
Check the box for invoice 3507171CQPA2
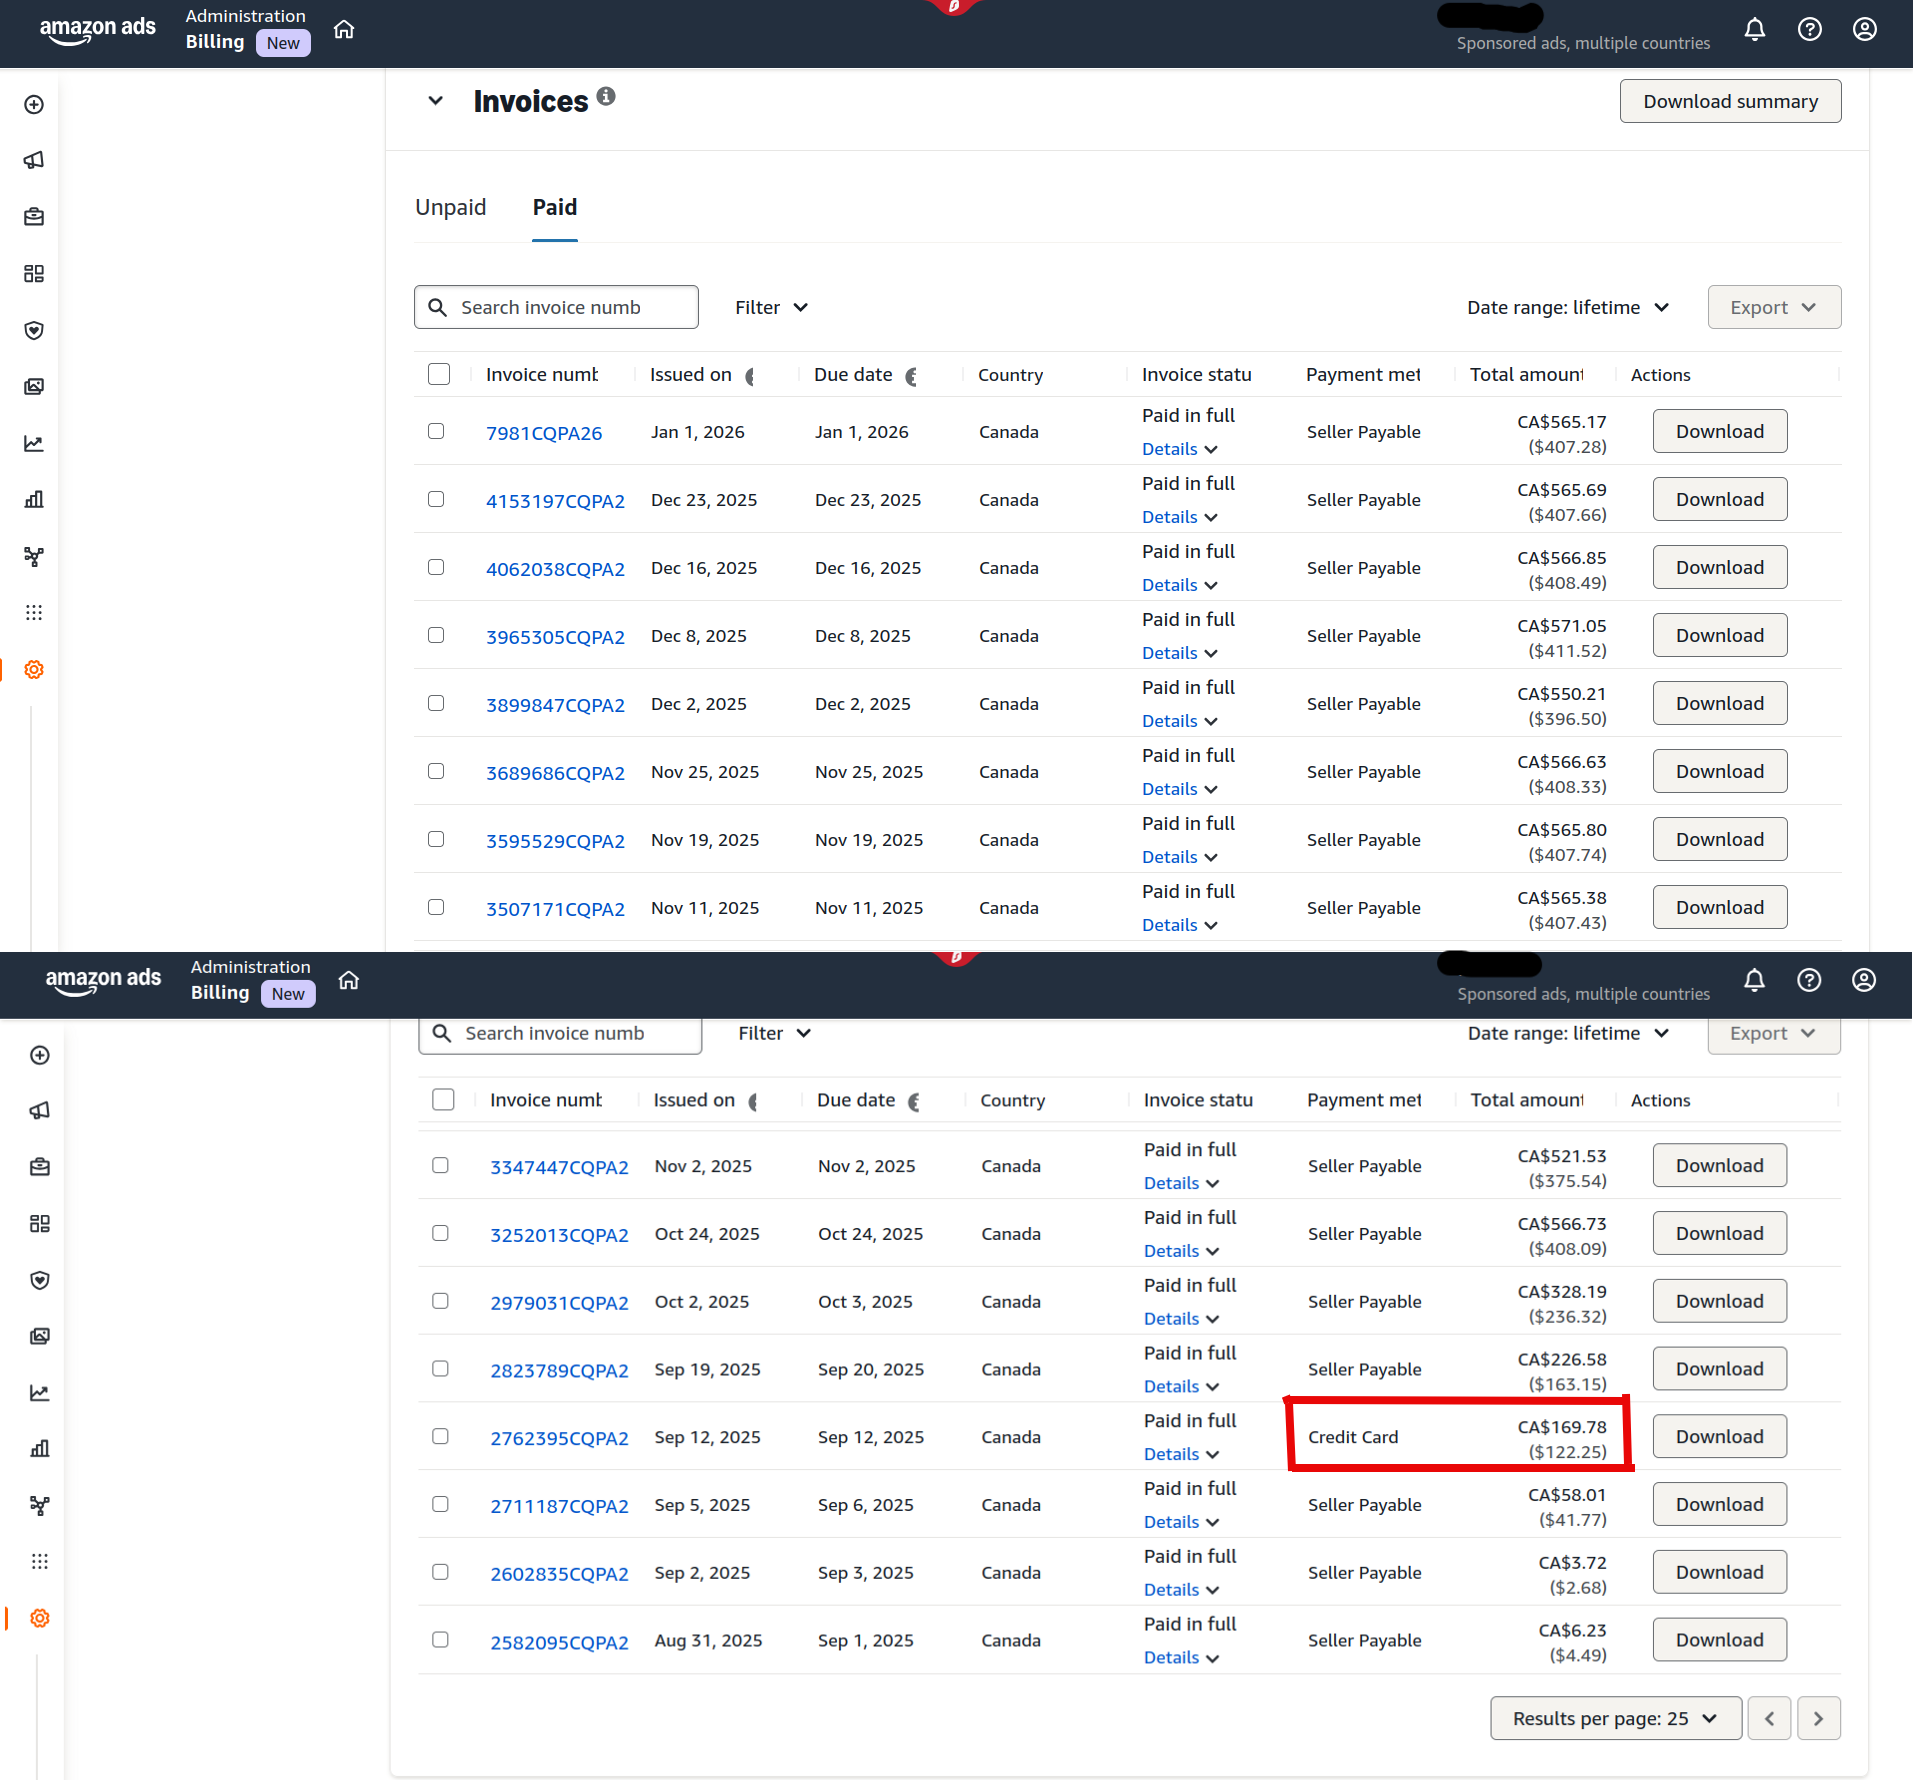(436, 907)
